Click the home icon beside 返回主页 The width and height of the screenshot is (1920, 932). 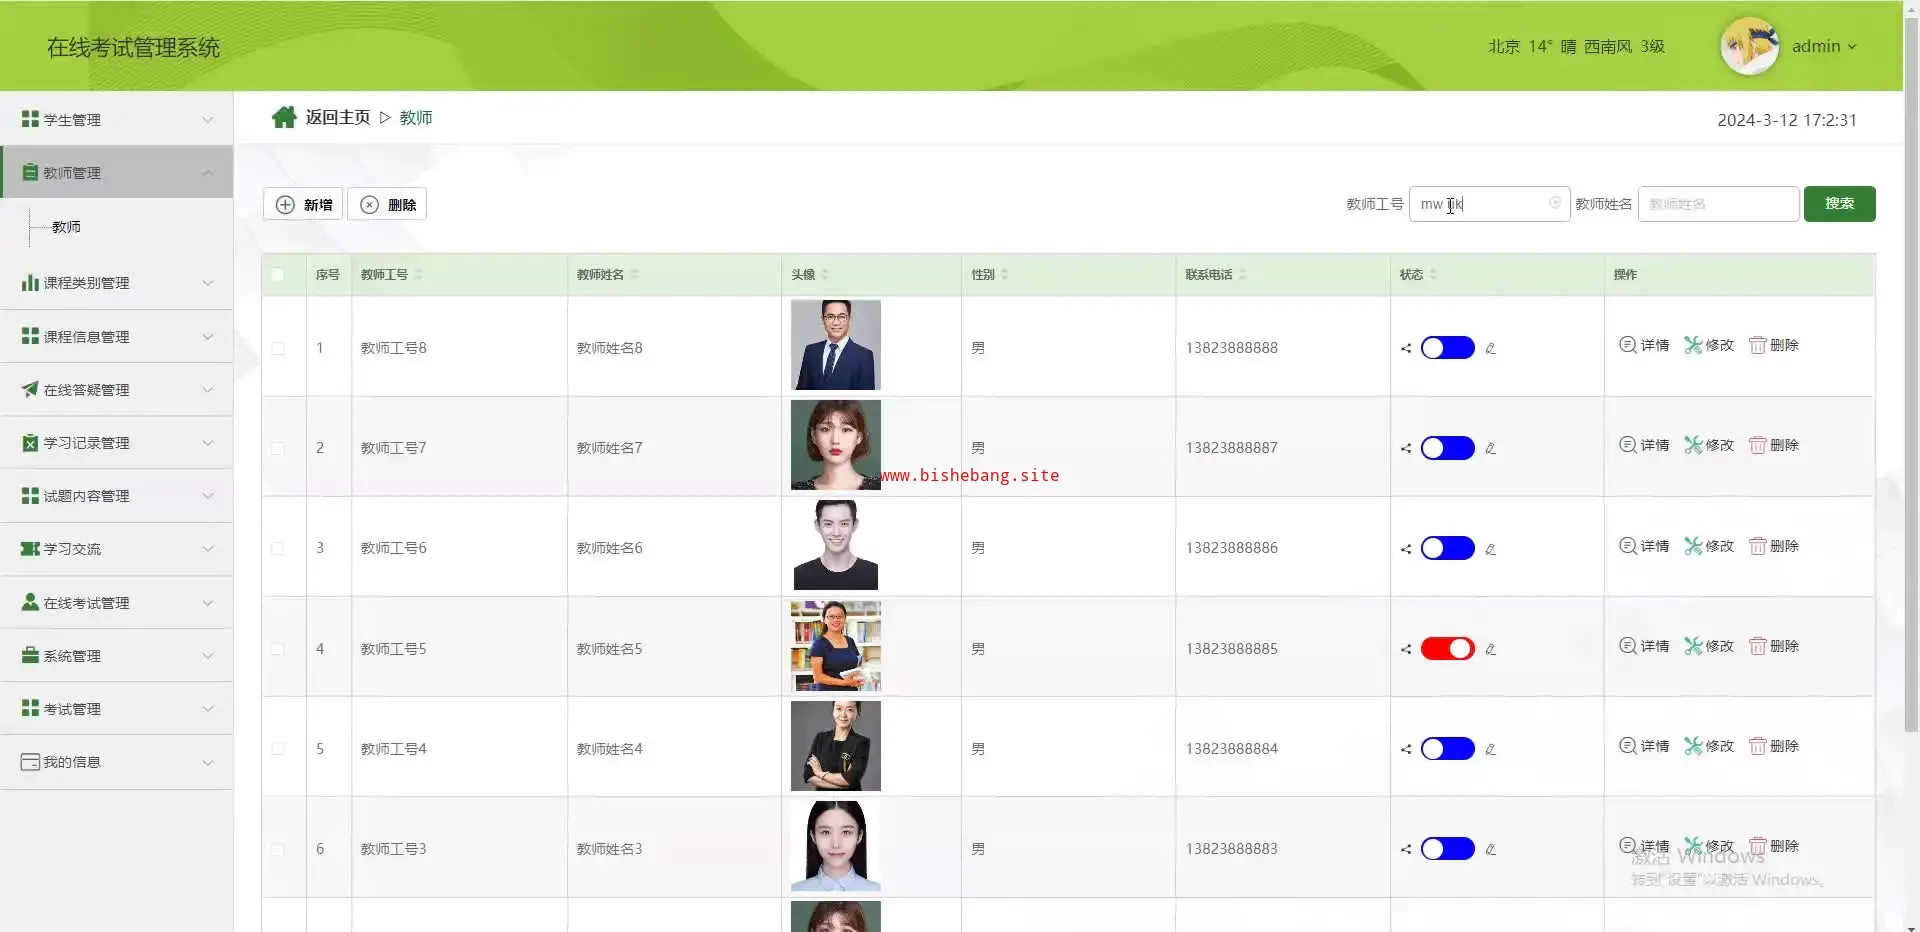284,118
